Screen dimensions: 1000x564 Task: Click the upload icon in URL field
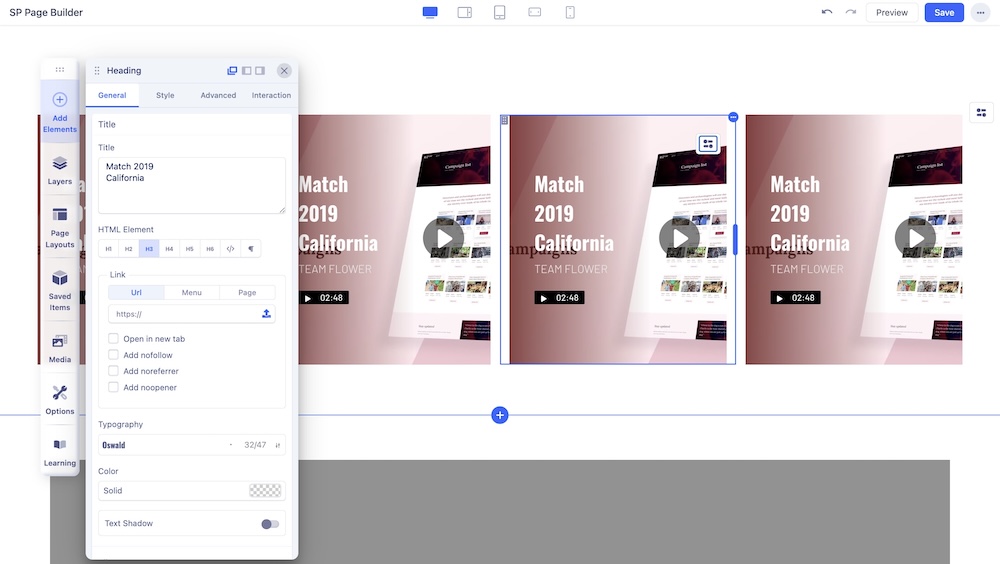(x=266, y=314)
